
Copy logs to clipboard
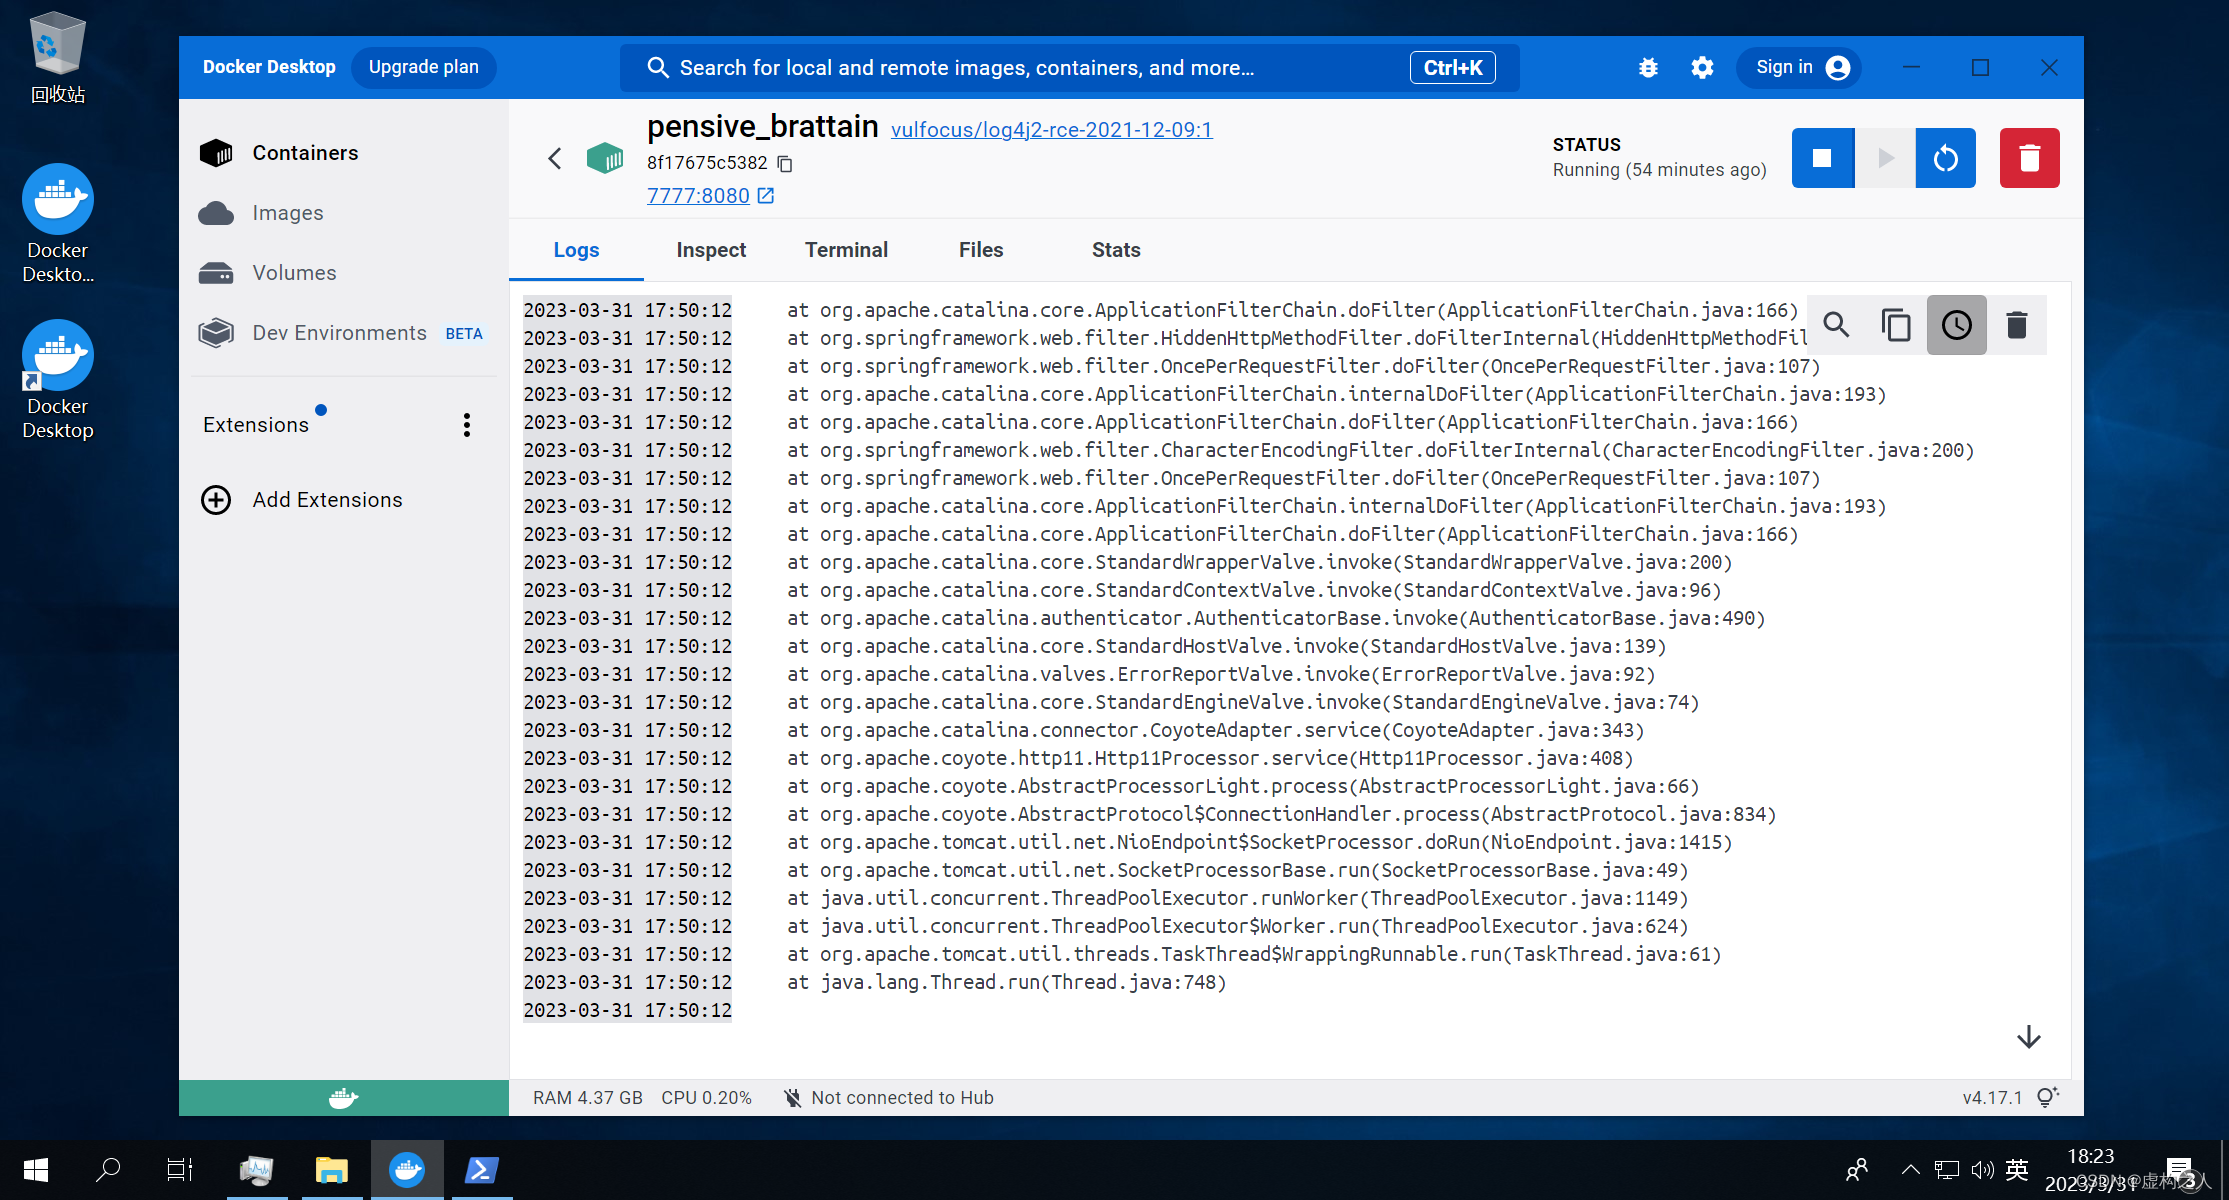1896,325
